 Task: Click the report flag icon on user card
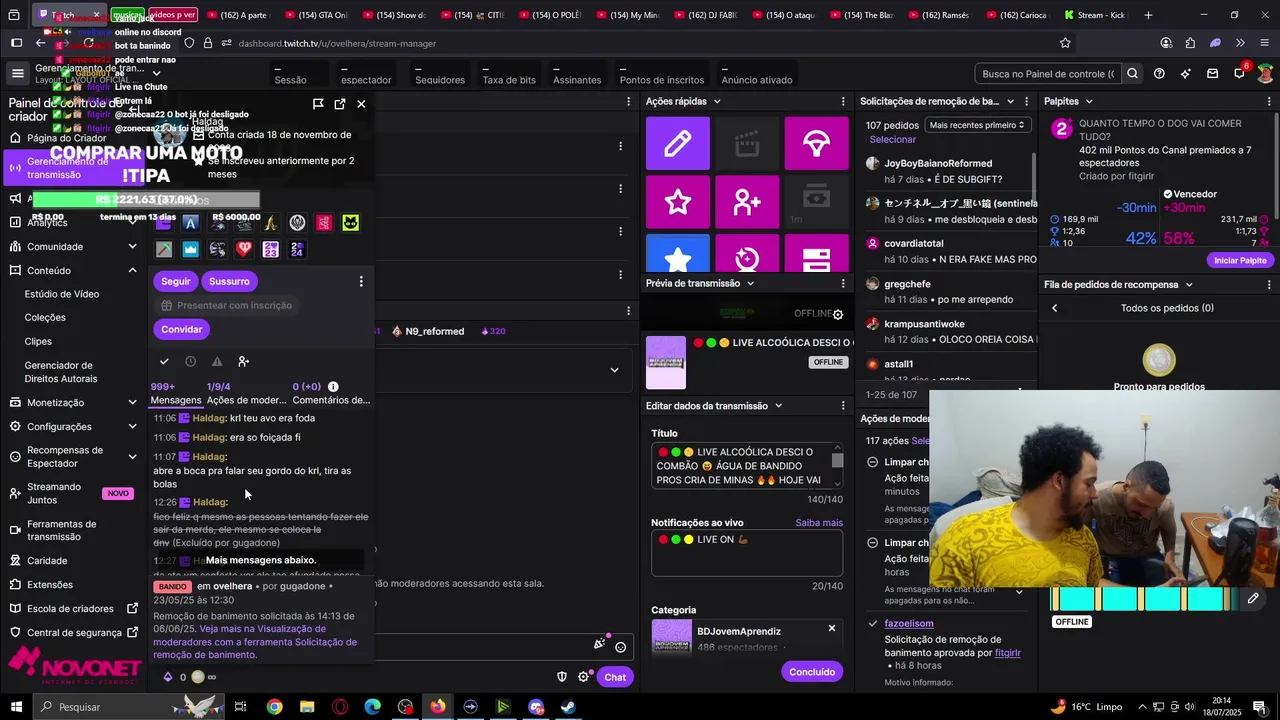tap(318, 103)
